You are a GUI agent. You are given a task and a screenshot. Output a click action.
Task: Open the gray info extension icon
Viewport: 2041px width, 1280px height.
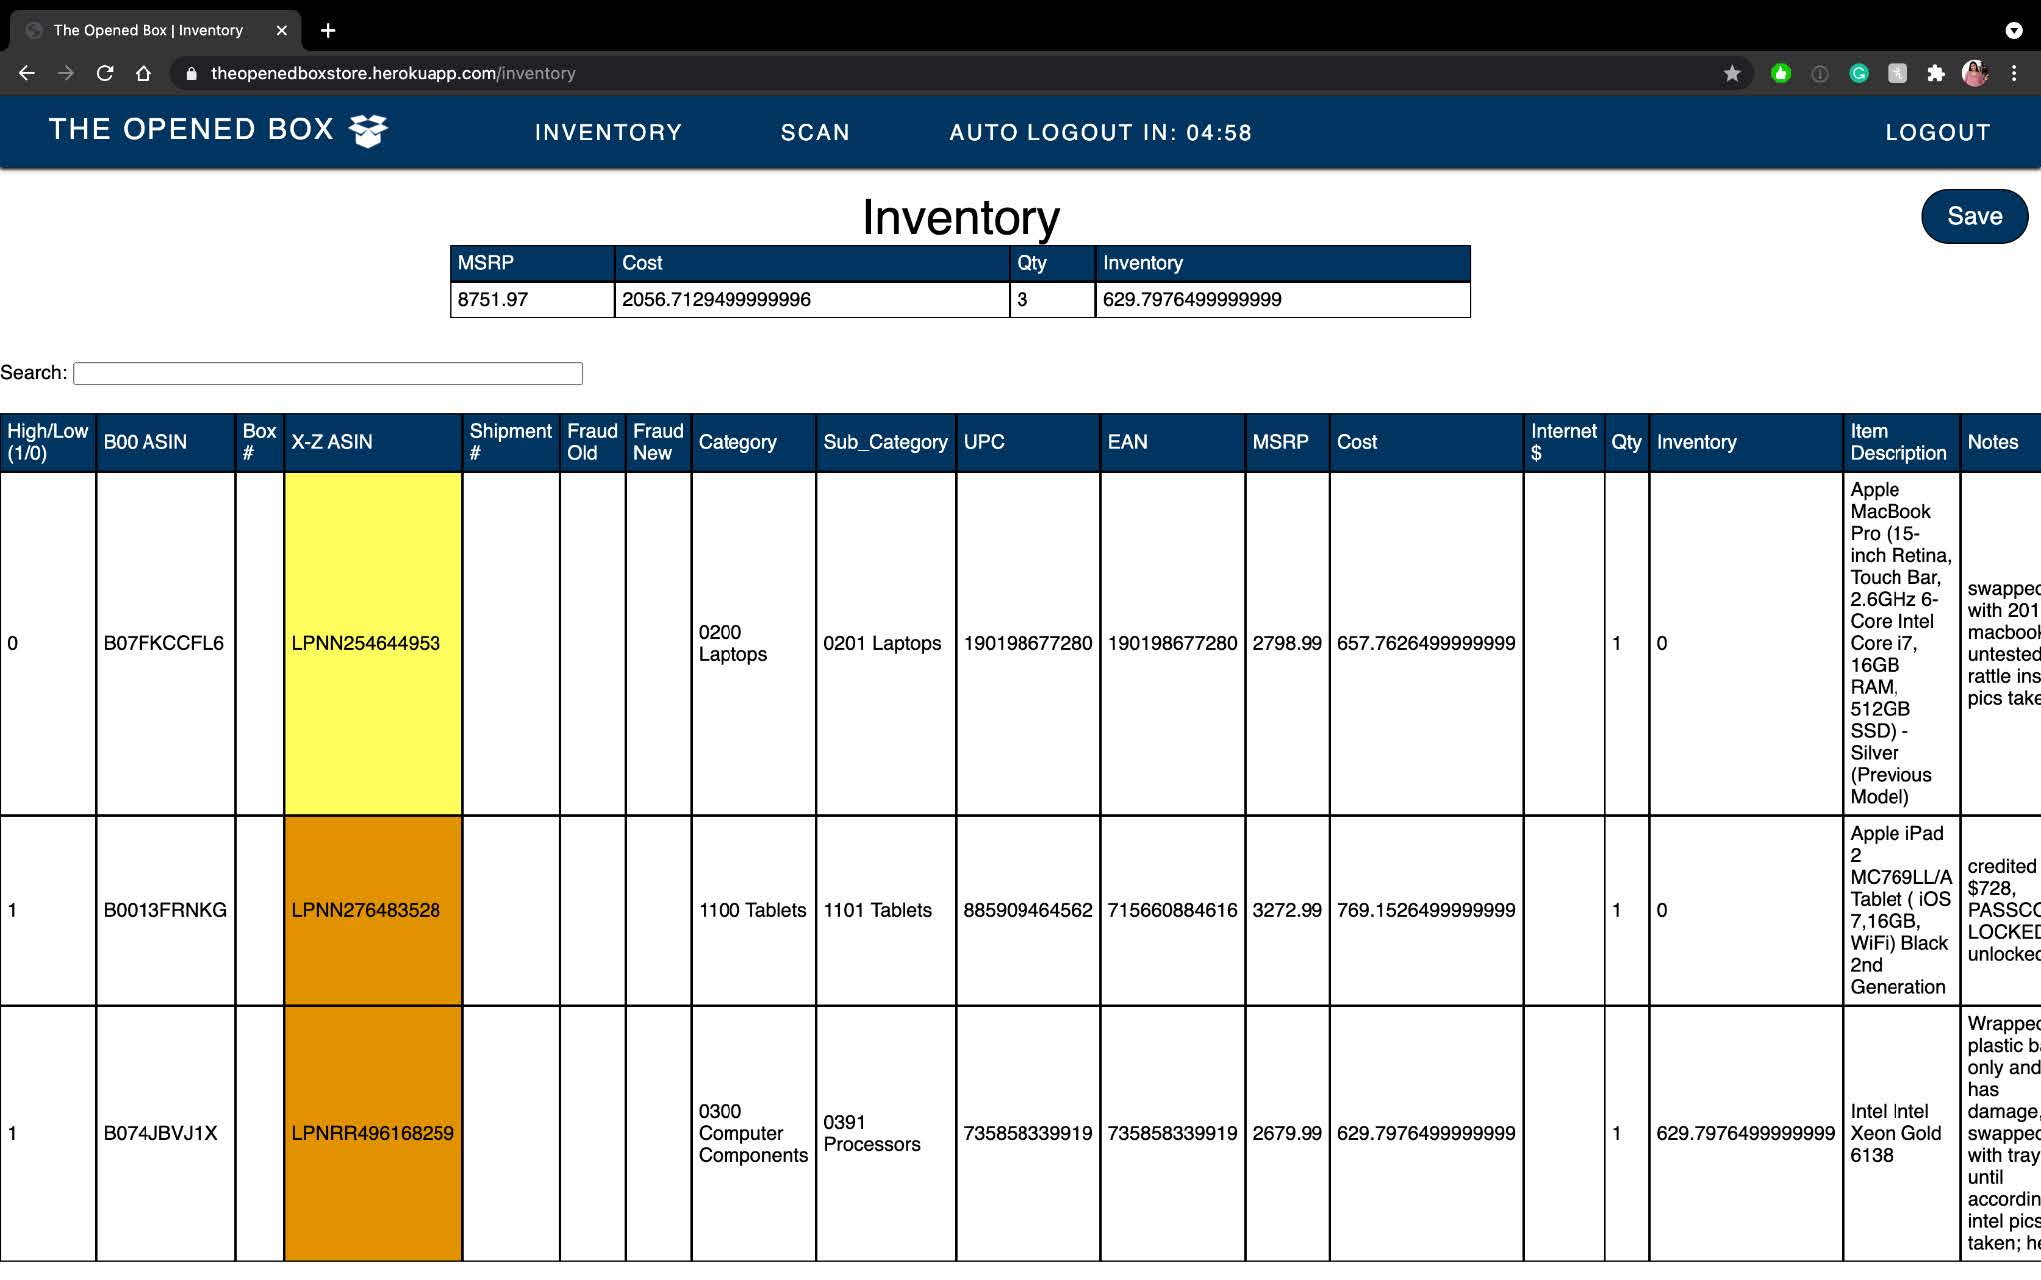[1820, 73]
